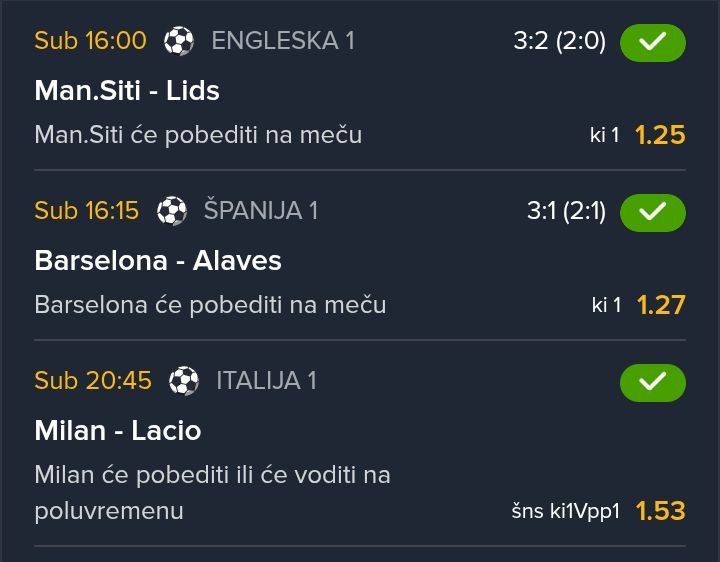720x562 pixels.
Task: Click the Sub 16:00 kickoff time
Action: (90, 41)
